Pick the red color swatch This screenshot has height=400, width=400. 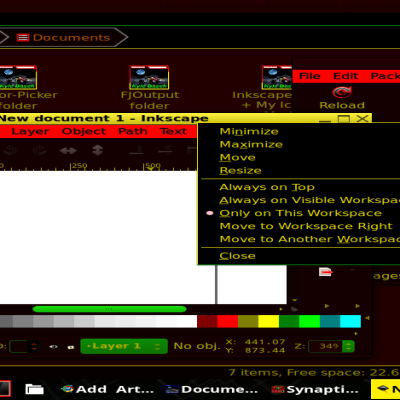(228, 321)
